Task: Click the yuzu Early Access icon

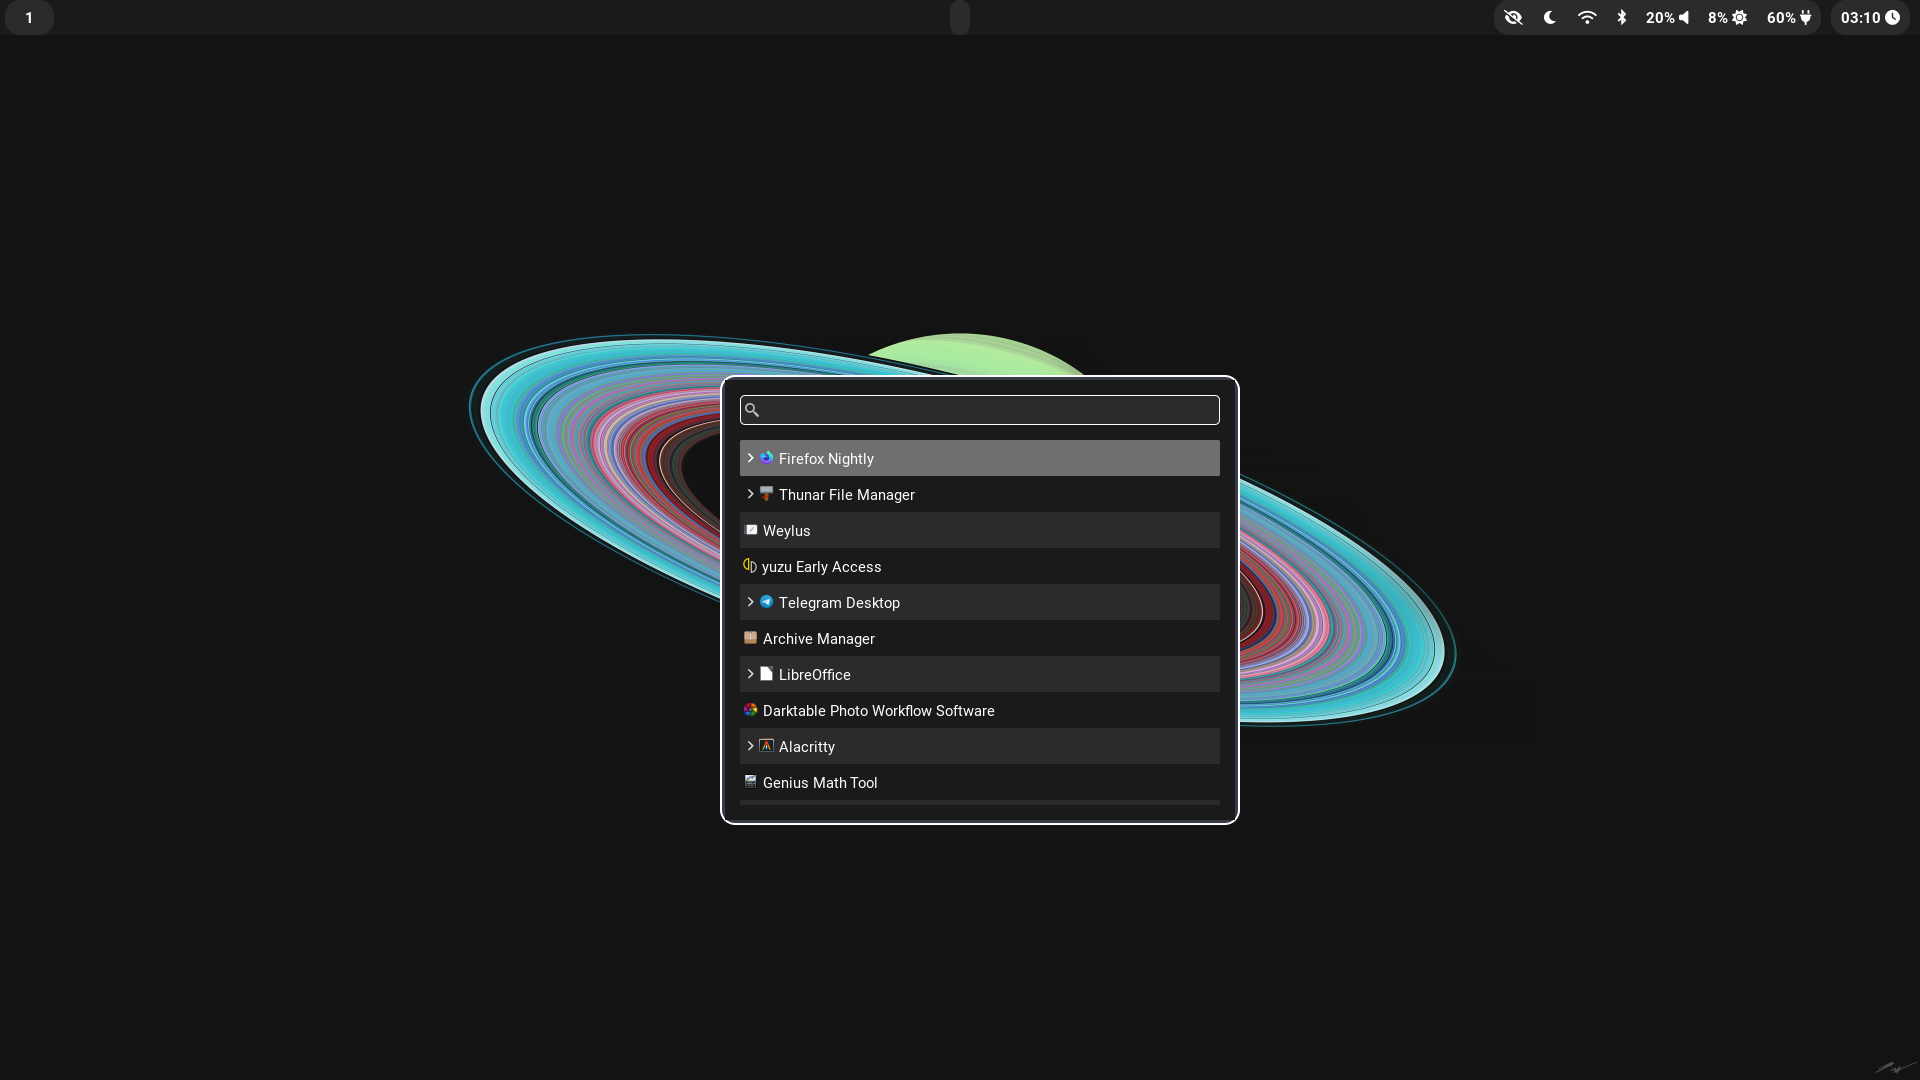Action: point(749,566)
